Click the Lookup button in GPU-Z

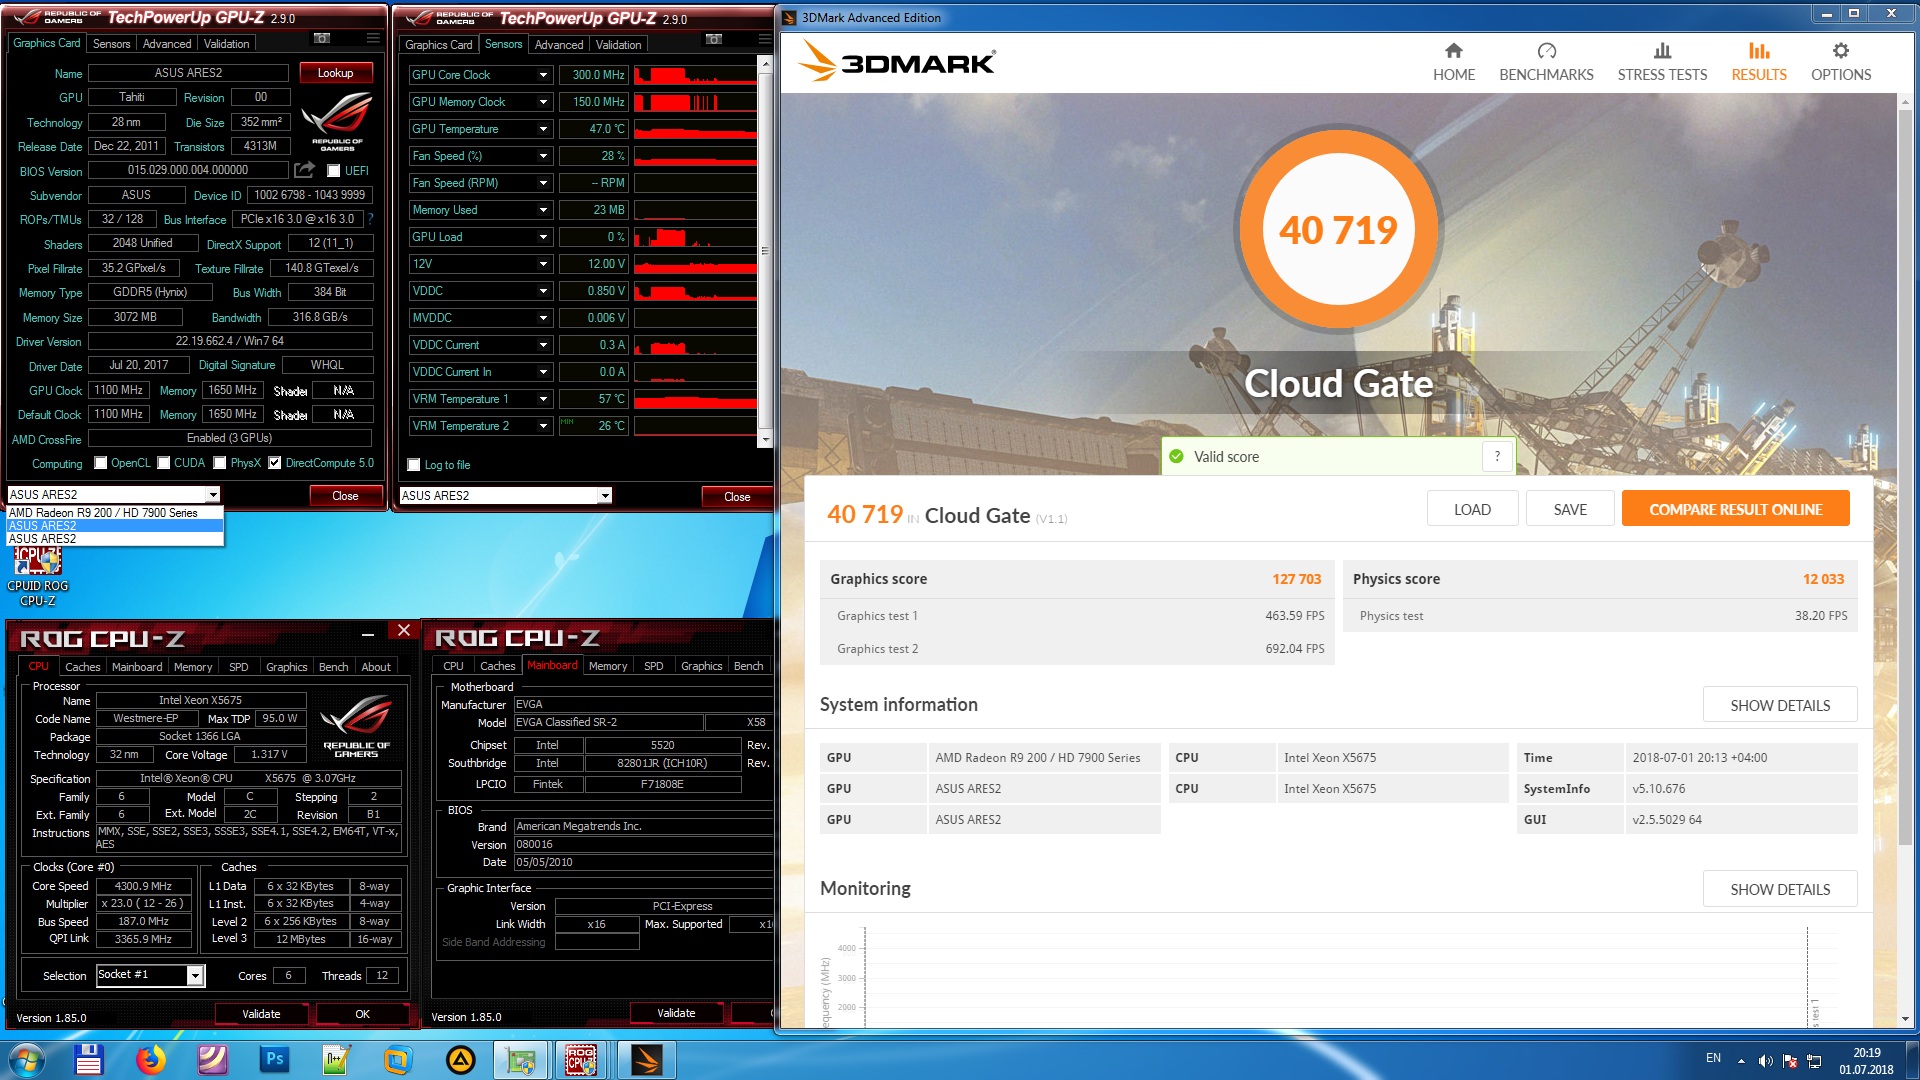(336, 73)
